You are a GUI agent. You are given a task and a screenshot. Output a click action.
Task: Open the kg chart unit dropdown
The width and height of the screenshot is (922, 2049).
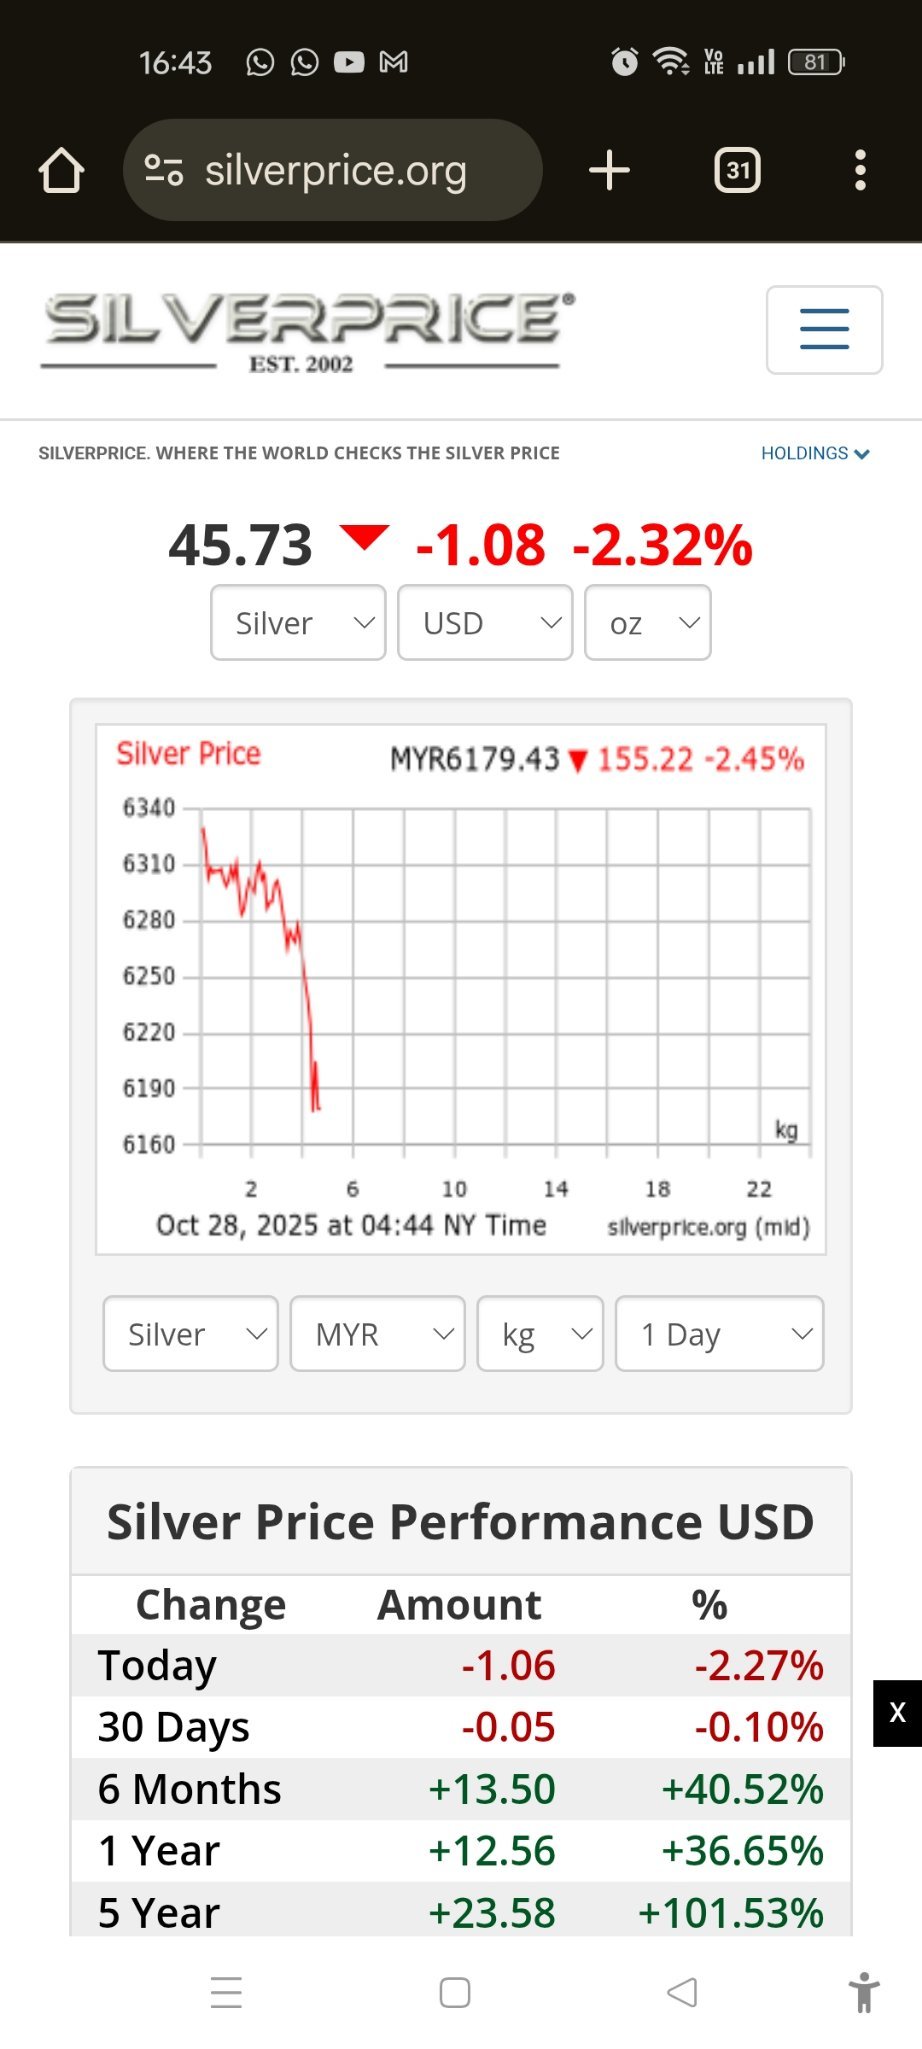tap(540, 1334)
